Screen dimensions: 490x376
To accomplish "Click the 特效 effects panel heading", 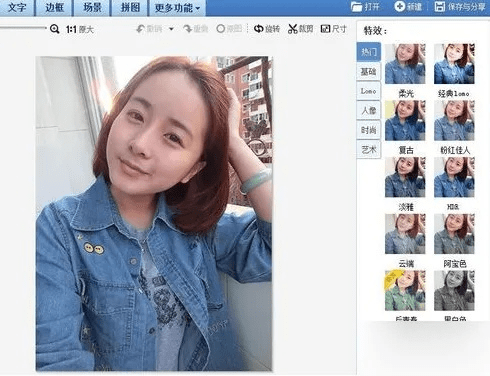I will (x=375, y=31).
